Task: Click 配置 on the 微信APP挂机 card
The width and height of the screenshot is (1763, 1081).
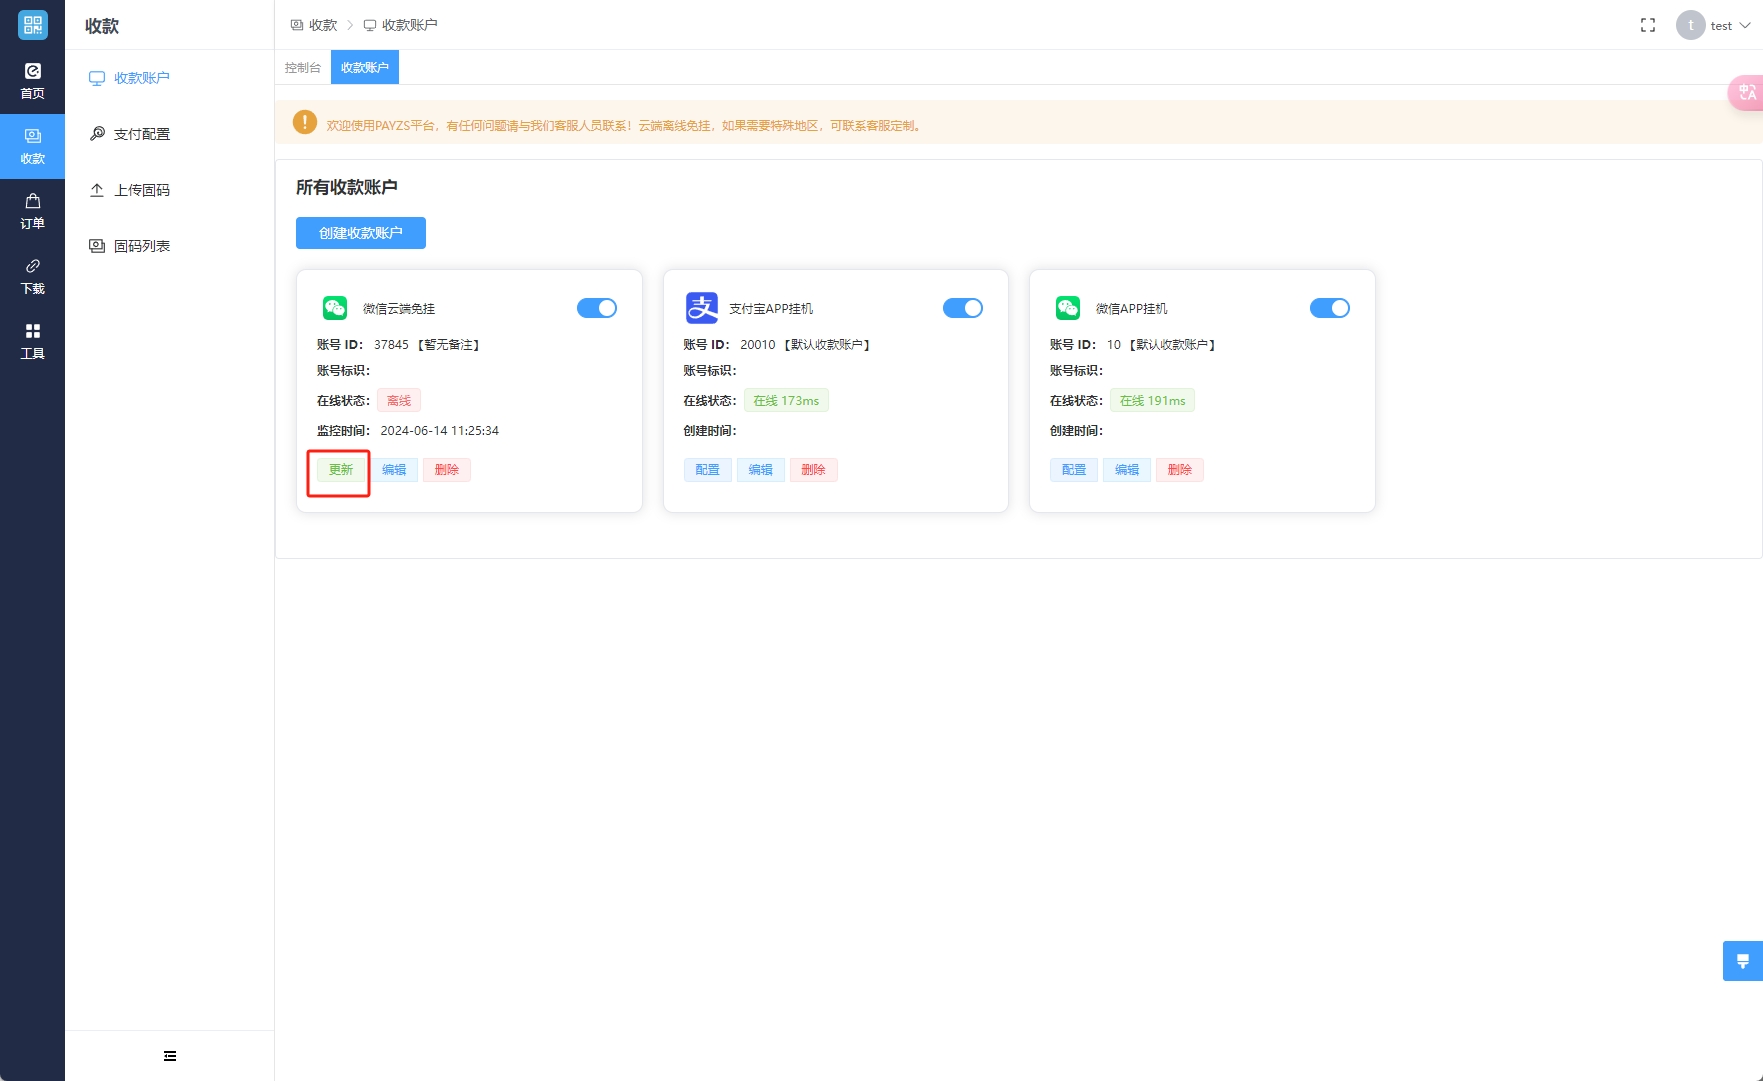Action: 1073,470
